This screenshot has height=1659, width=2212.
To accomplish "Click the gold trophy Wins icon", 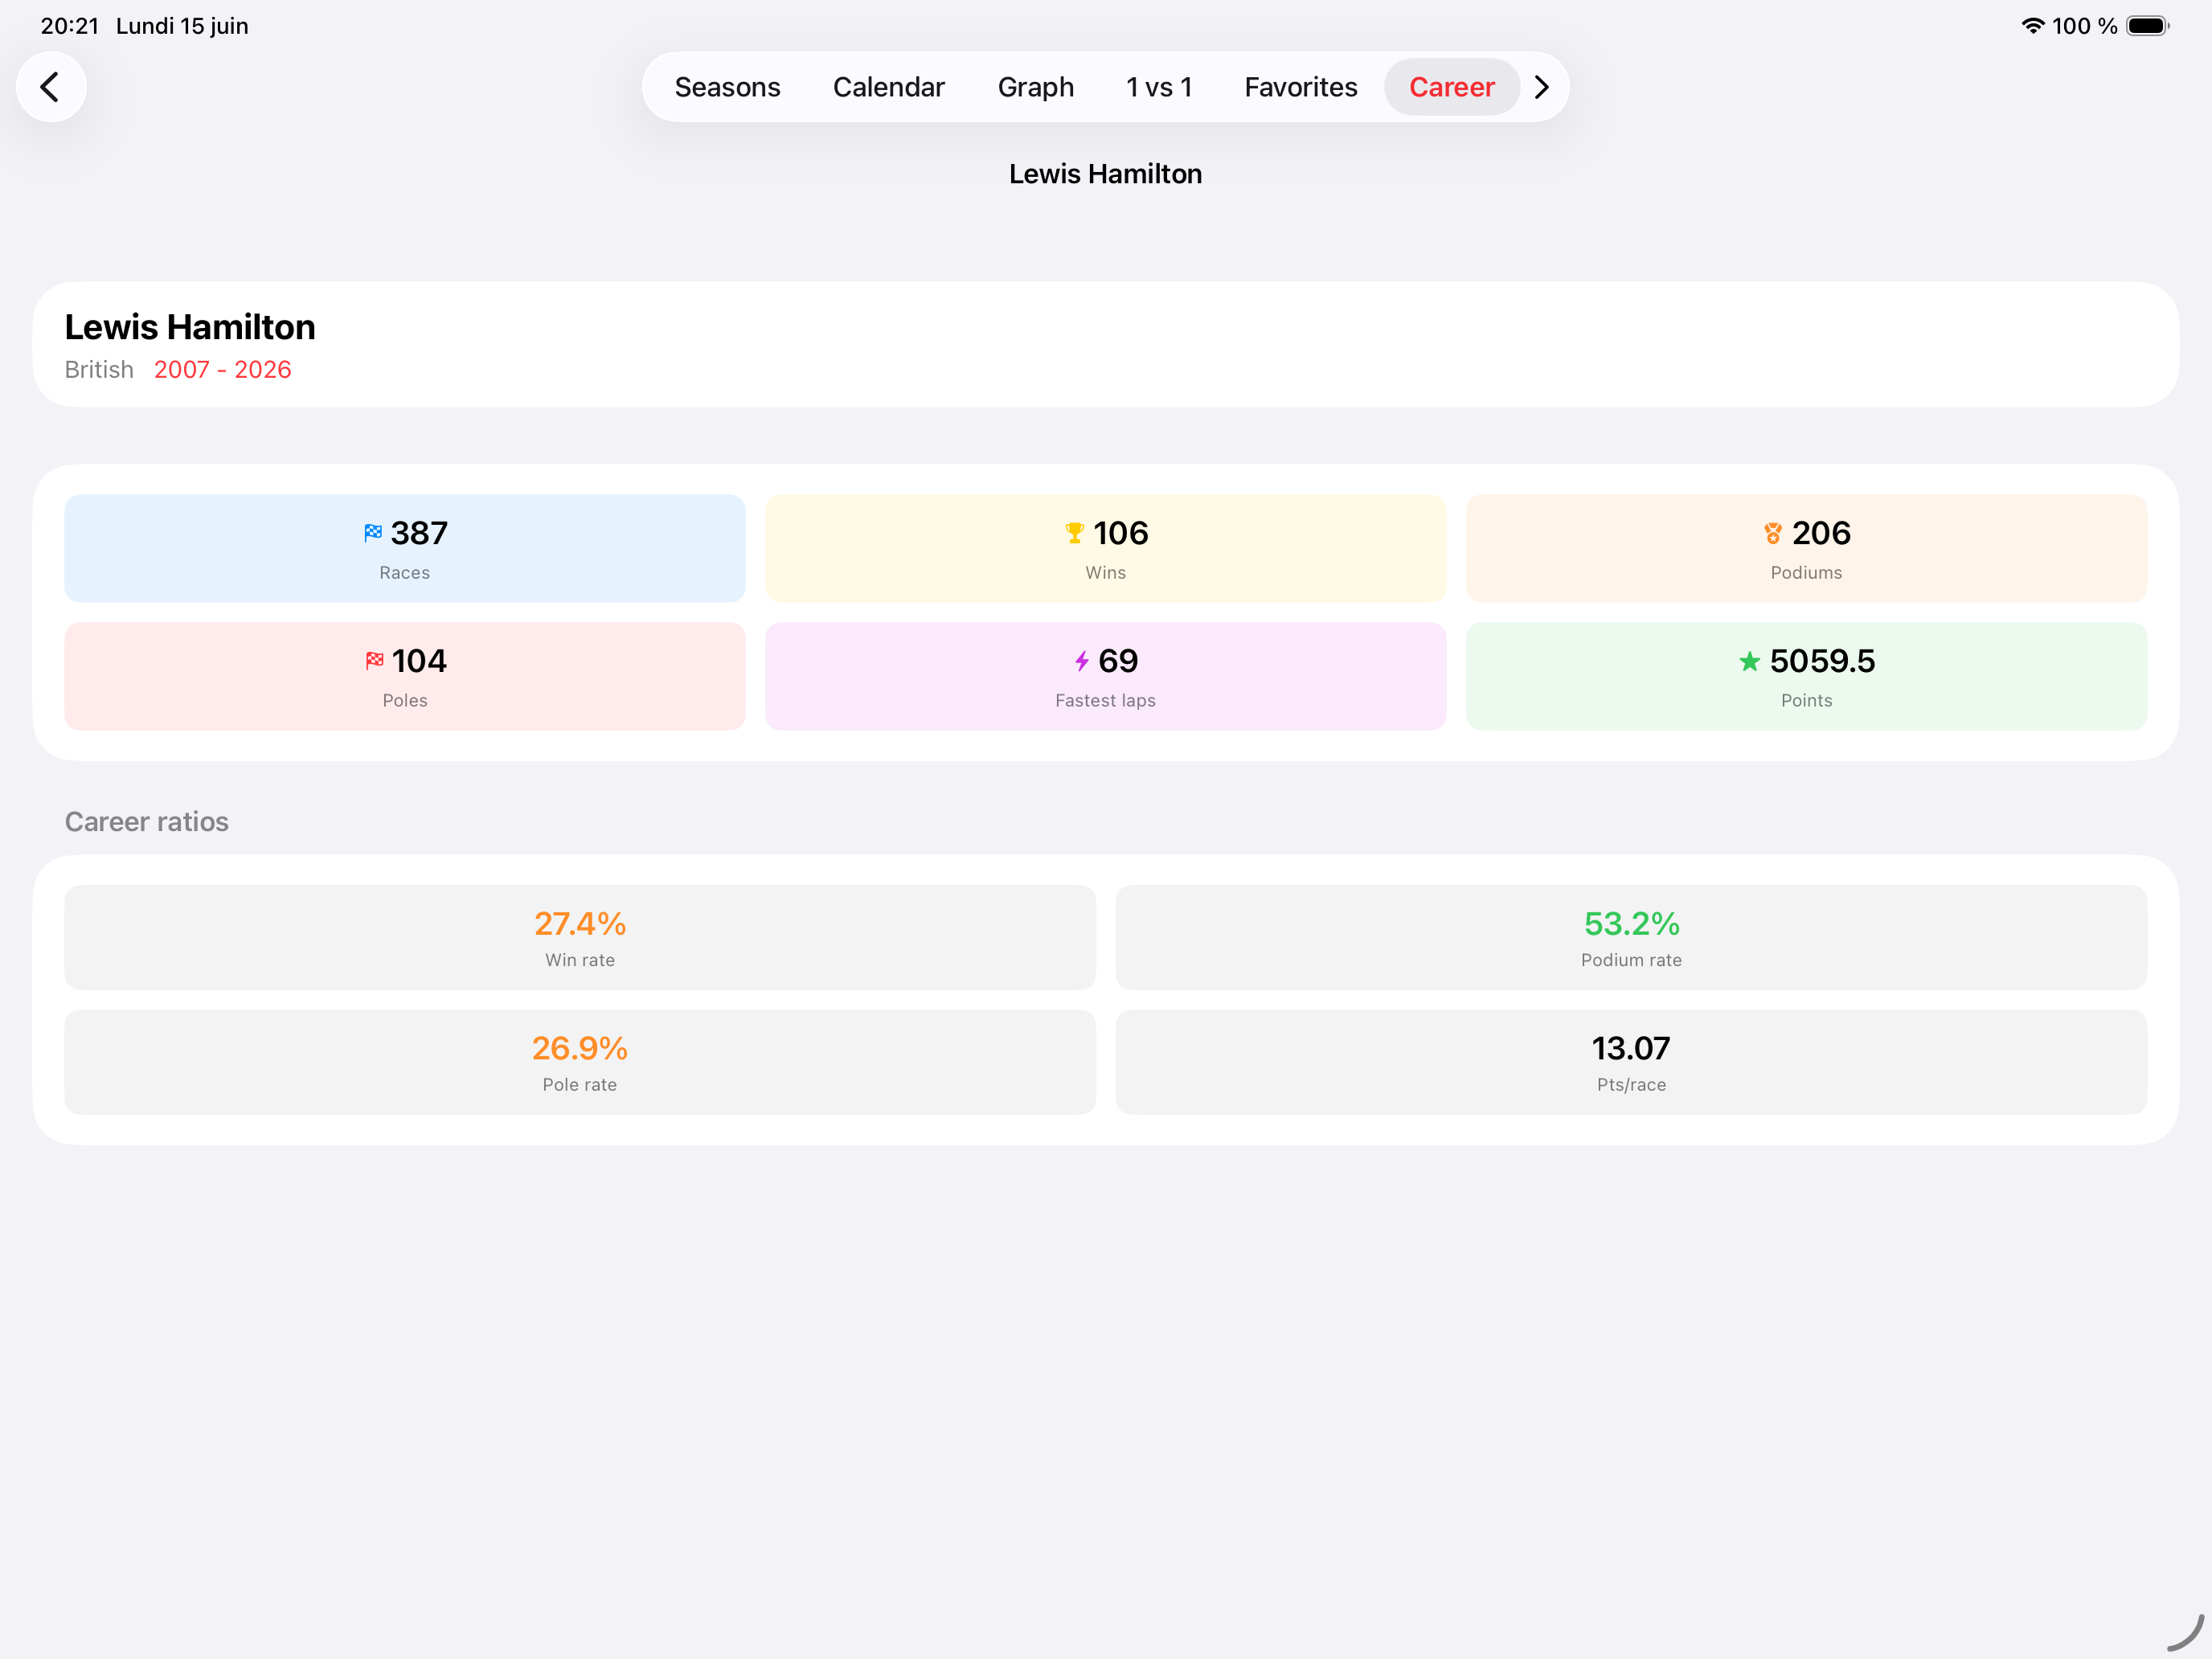I will click(x=1074, y=533).
